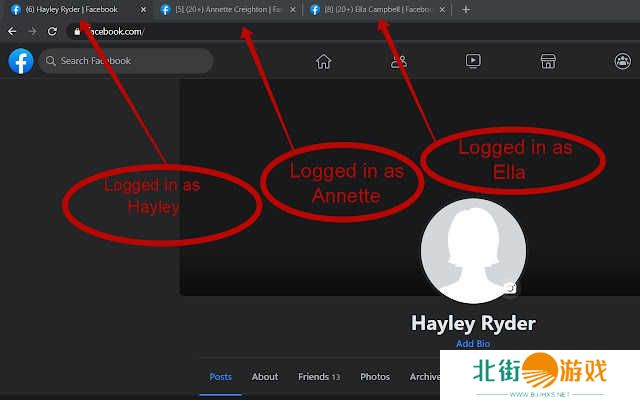
Task: Click the camera icon on profile picture
Action: [511, 287]
